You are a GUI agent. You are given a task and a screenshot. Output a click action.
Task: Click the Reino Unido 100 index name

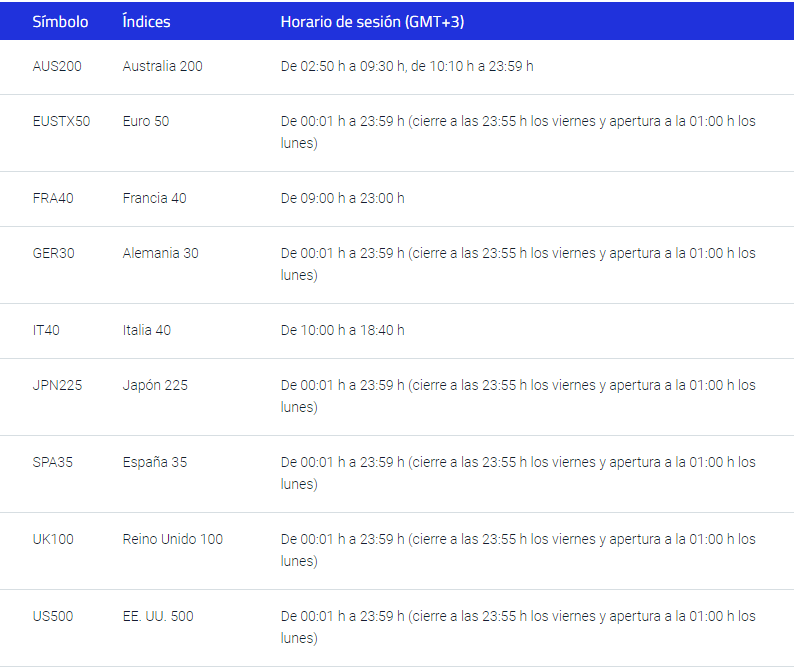tap(173, 540)
